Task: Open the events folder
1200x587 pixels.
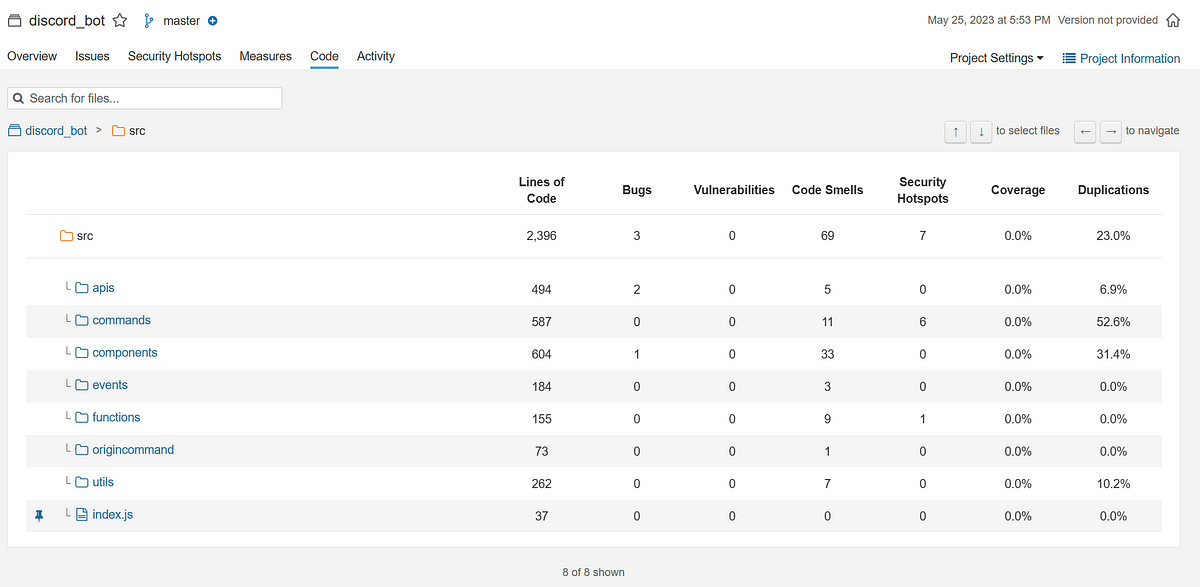Action: [x=110, y=385]
